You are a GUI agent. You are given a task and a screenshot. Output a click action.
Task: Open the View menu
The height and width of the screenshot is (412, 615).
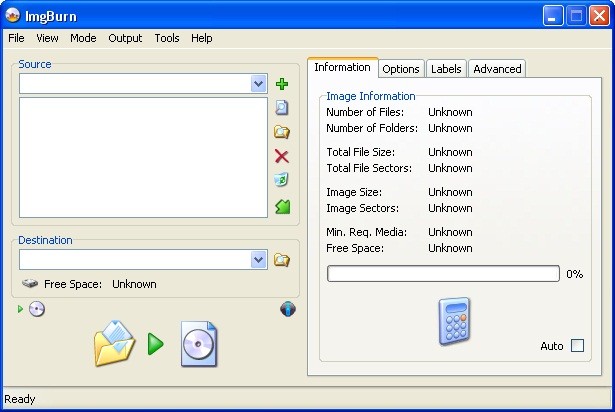click(47, 38)
